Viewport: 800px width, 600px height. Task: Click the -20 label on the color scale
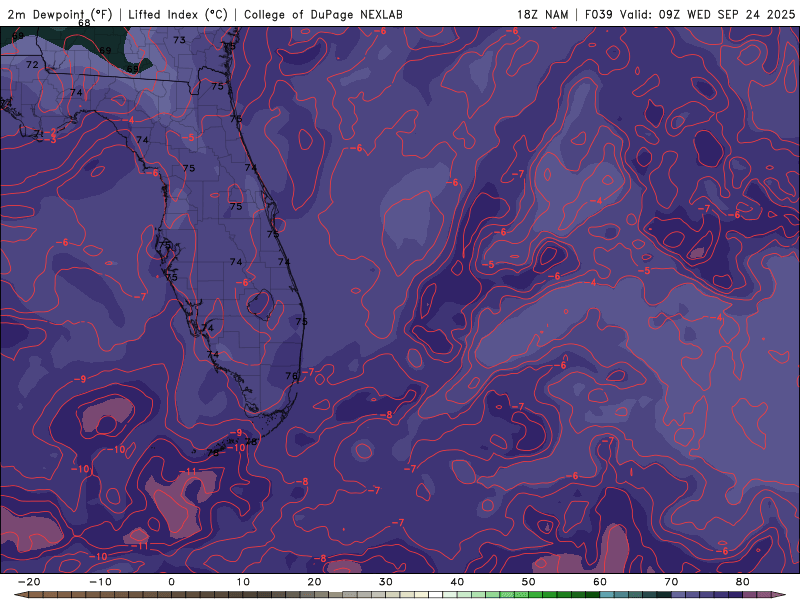click(x=29, y=582)
